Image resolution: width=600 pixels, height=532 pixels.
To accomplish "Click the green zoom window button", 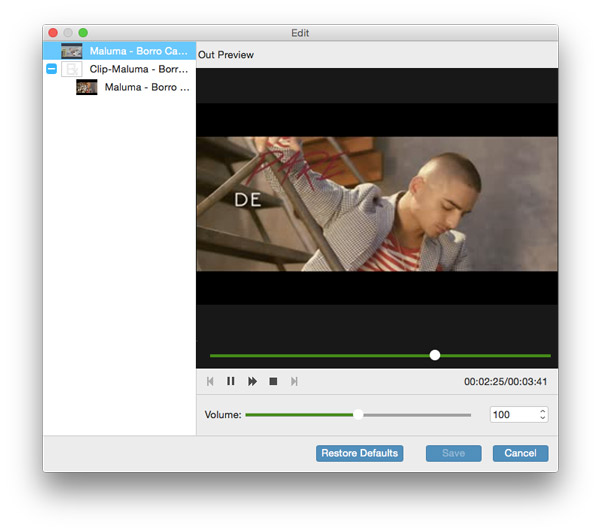I will tap(83, 33).
